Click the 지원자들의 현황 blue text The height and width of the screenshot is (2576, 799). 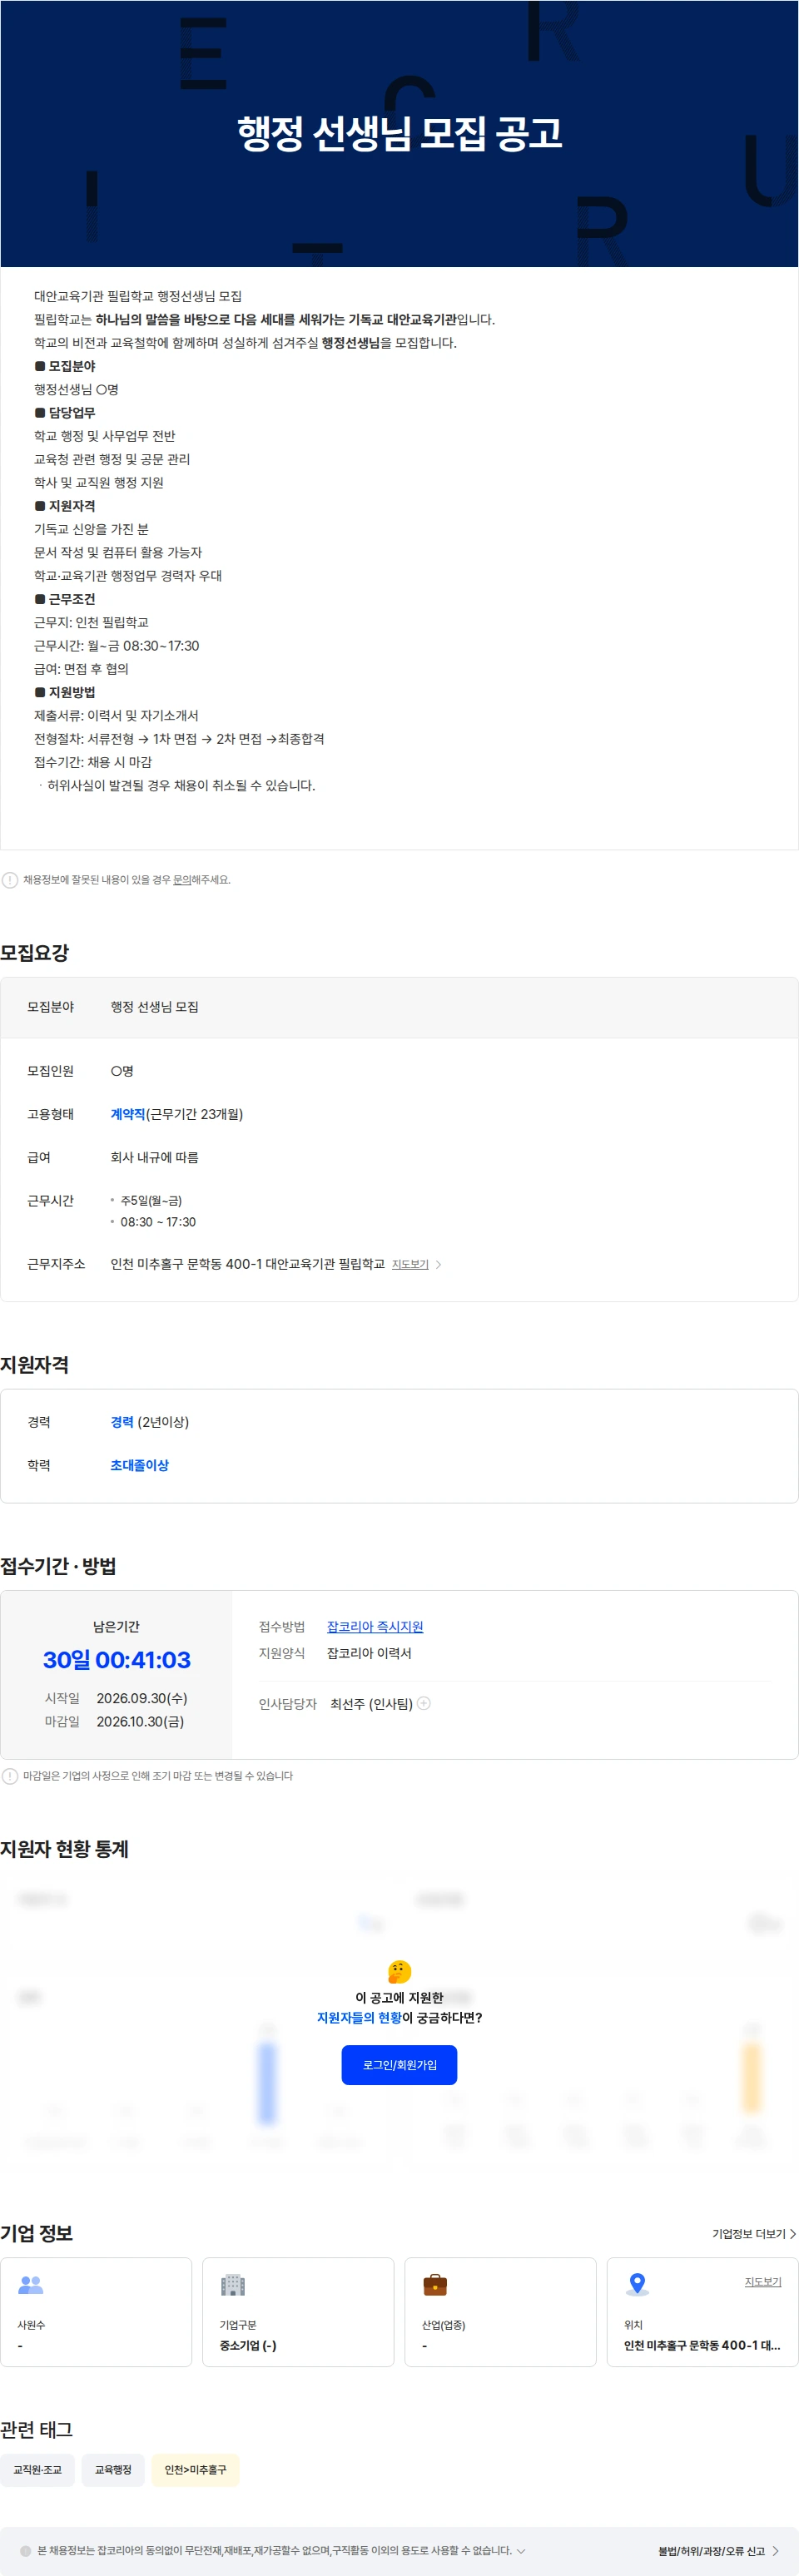(359, 2018)
